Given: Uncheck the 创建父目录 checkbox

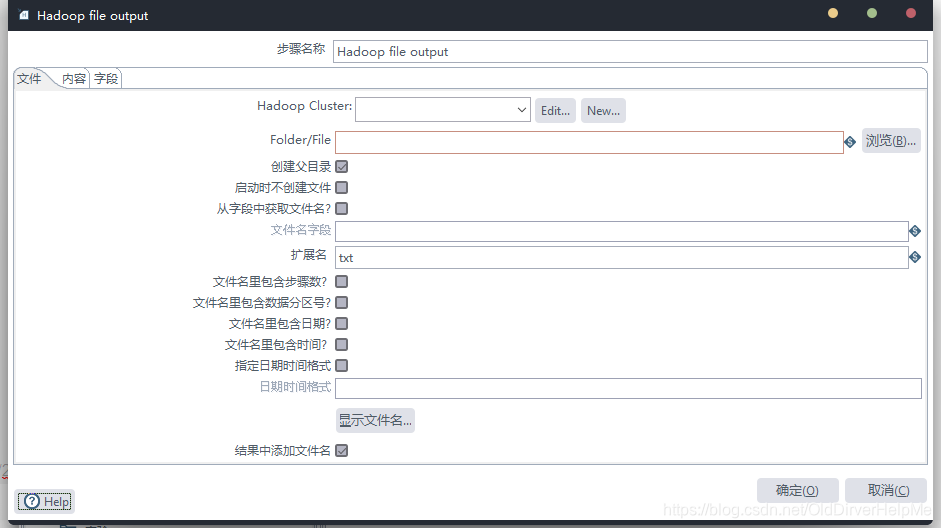Looking at the screenshot, I should [x=341, y=166].
